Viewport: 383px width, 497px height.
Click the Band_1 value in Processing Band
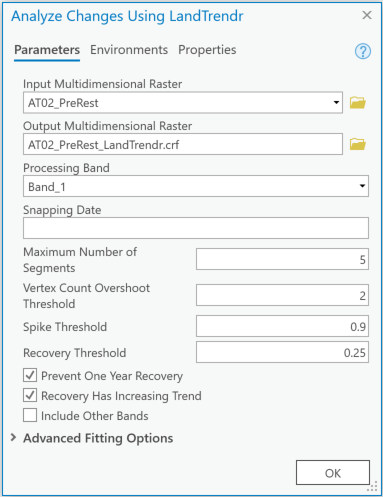coord(47,187)
